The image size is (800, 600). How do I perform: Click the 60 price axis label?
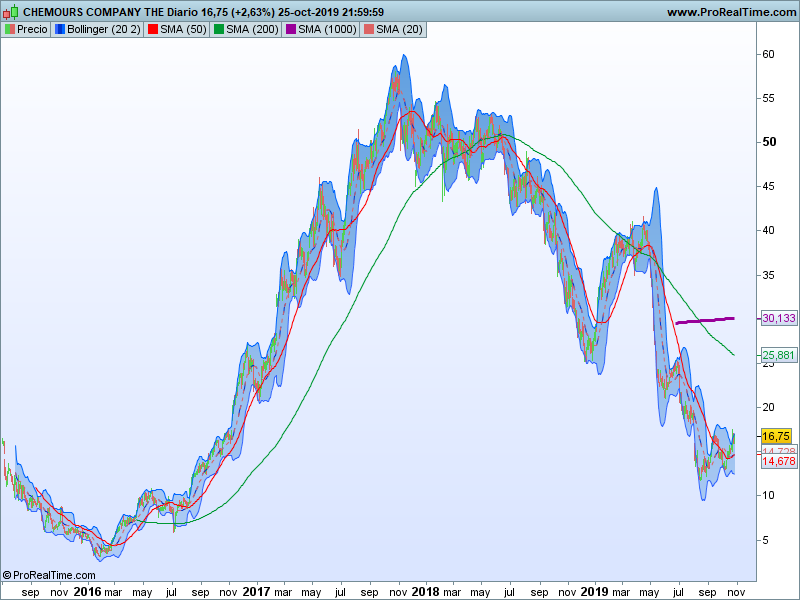pyautogui.click(x=768, y=54)
